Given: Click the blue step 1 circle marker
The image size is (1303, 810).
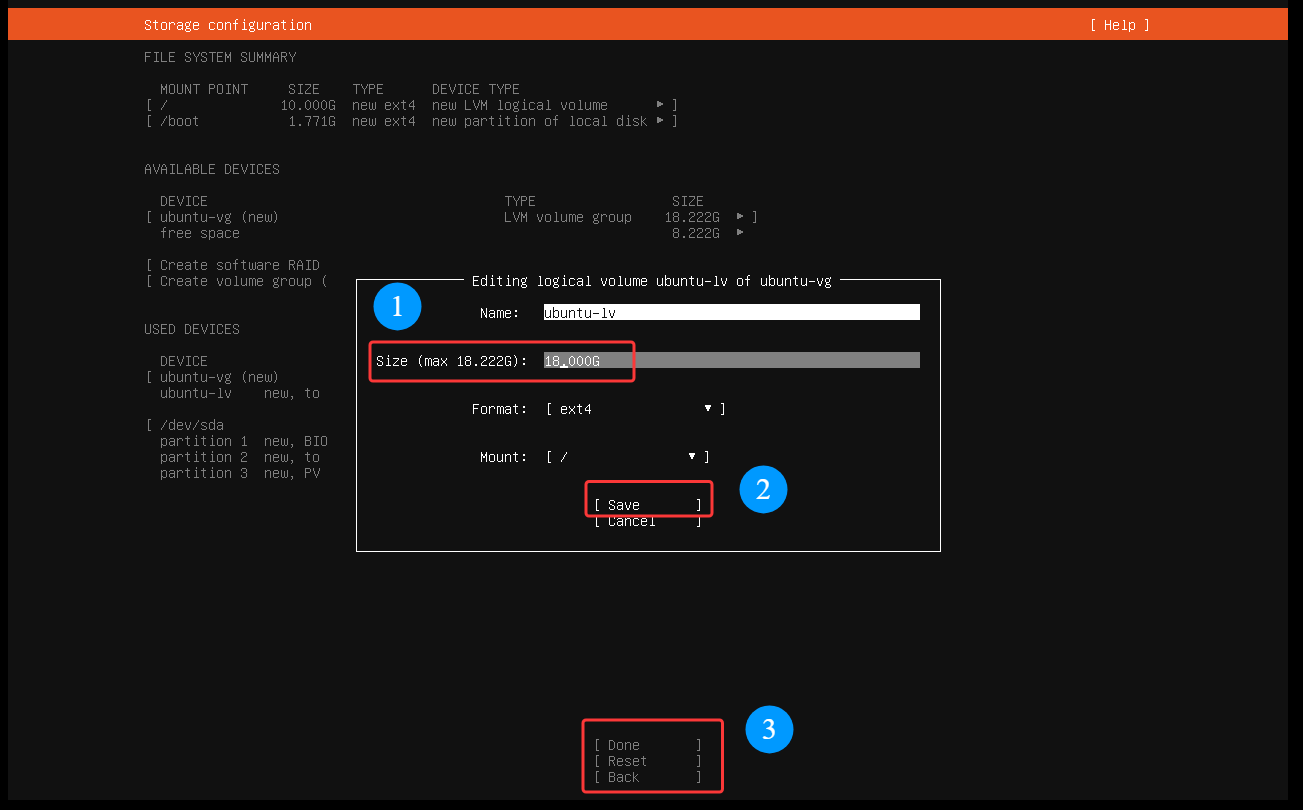Looking at the screenshot, I should click(397, 307).
